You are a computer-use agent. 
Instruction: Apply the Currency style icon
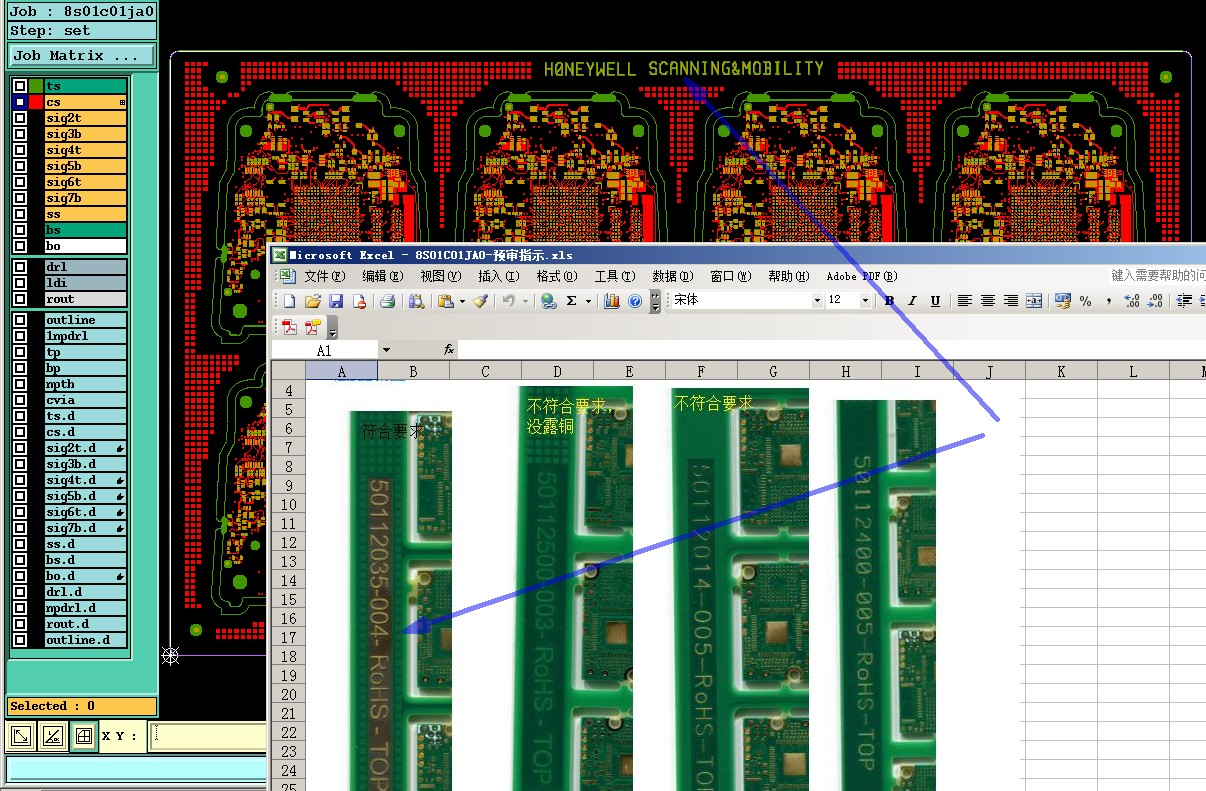tap(1063, 301)
